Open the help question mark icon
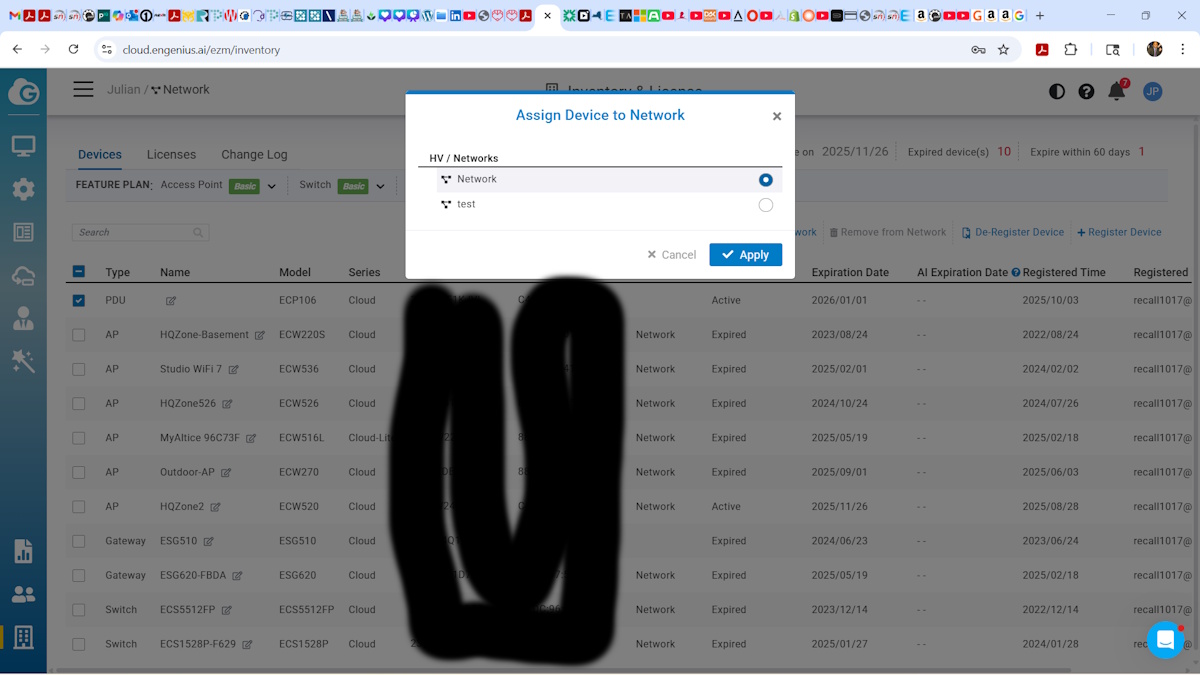 [1086, 91]
